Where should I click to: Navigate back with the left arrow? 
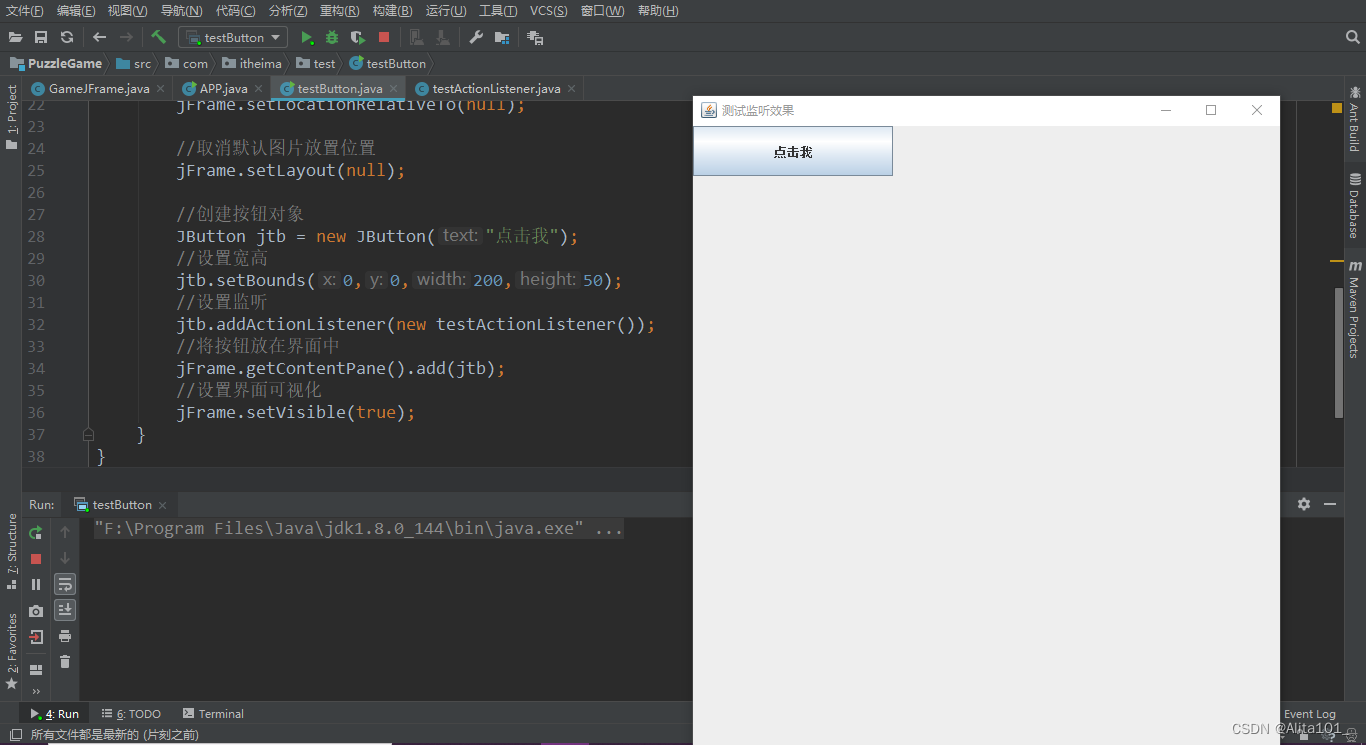tap(99, 37)
